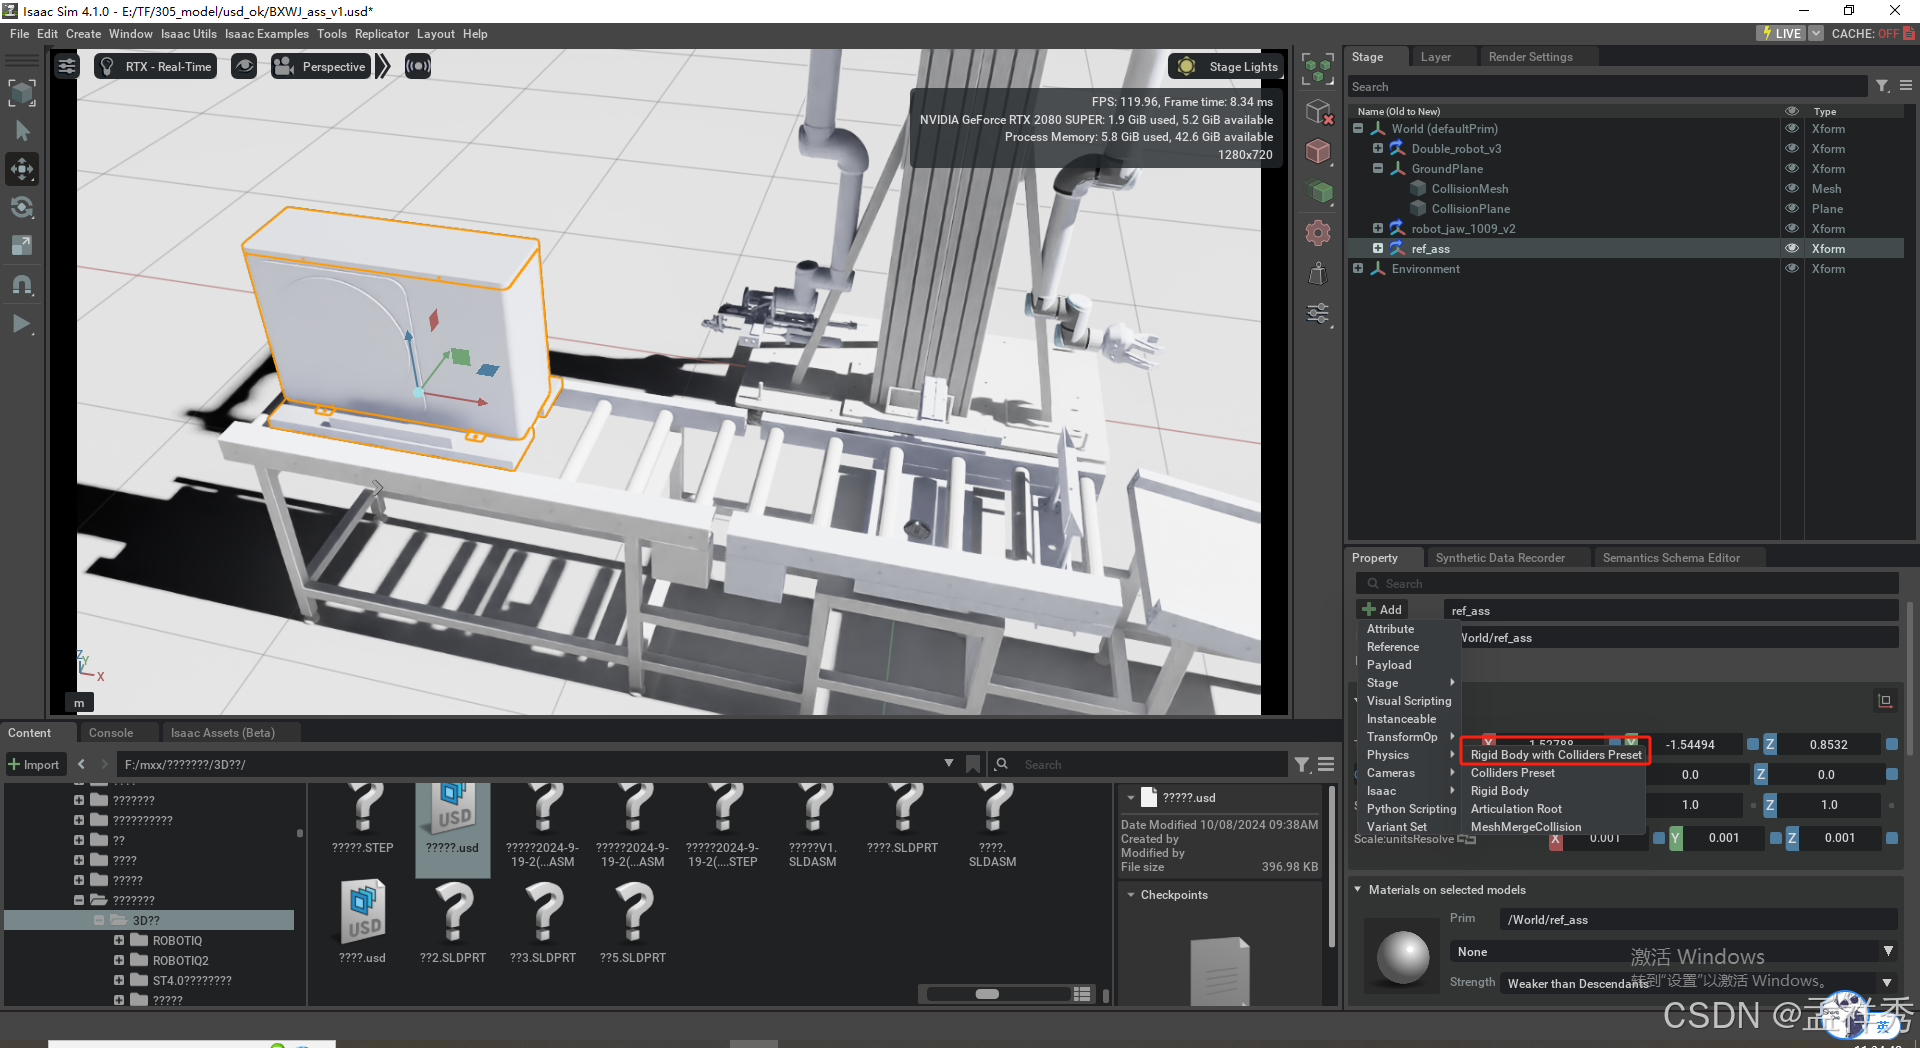Image resolution: width=1920 pixels, height=1048 pixels.
Task: Click the sliders settings icon in side toolbar
Action: (x=1318, y=314)
